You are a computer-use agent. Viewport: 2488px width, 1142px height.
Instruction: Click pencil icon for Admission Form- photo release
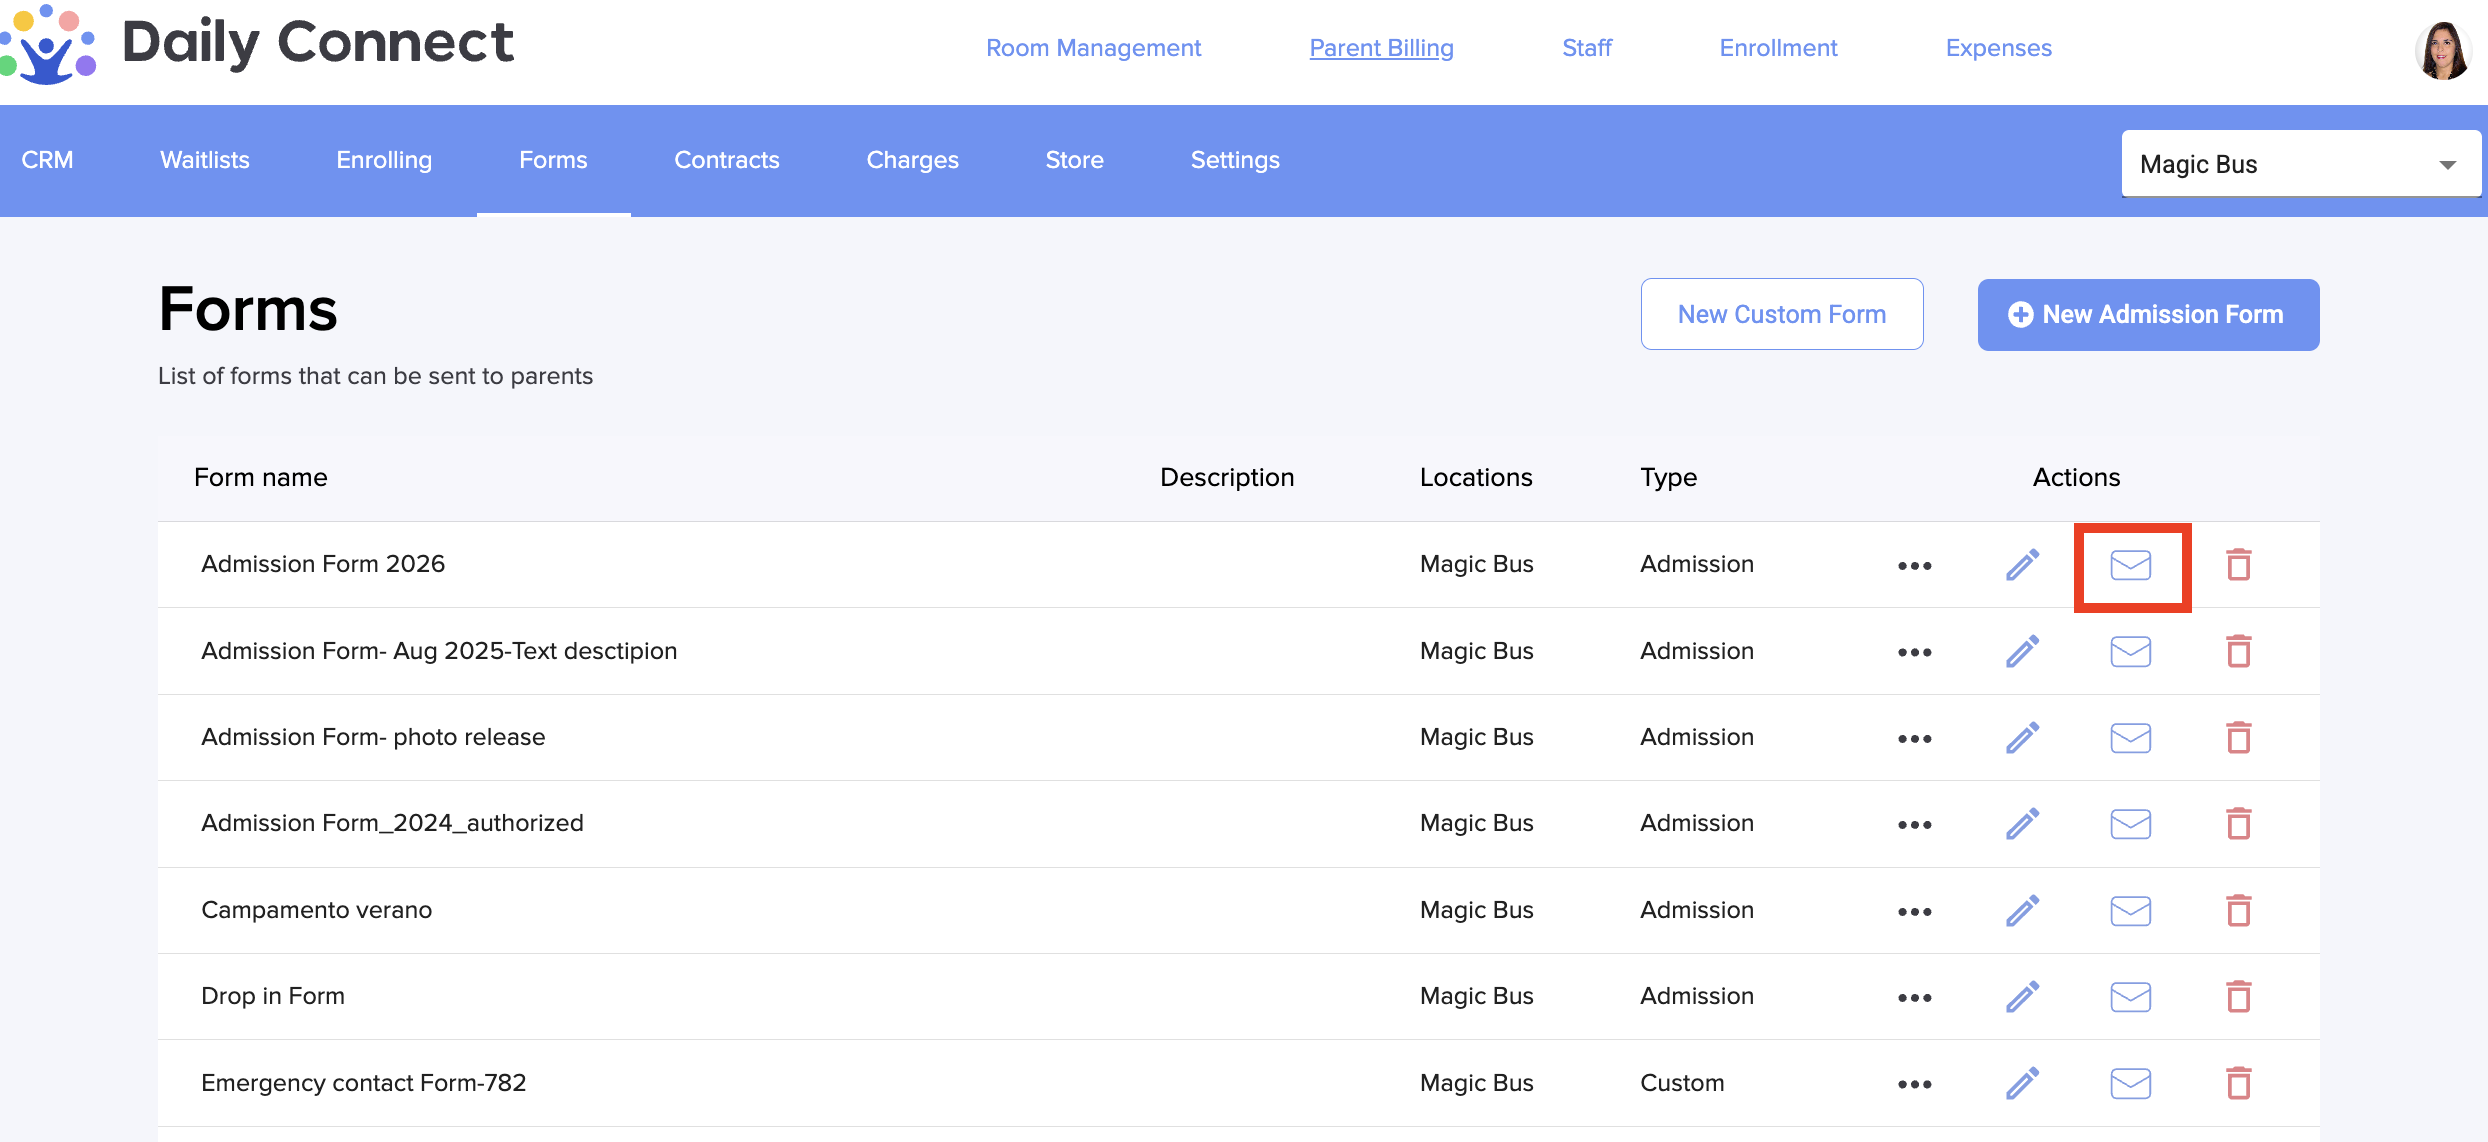(2022, 738)
